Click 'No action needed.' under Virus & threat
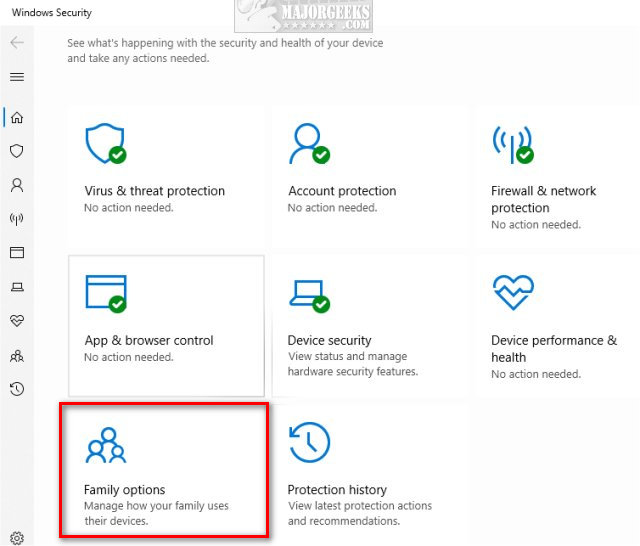The height and width of the screenshot is (546, 640). click(x=129, y=208)
